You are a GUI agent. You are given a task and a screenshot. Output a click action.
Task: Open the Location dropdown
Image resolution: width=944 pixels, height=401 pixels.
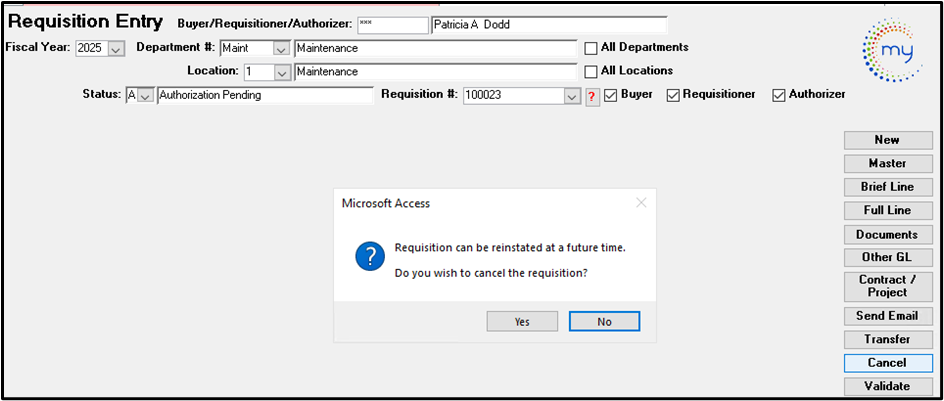[282, 72]
